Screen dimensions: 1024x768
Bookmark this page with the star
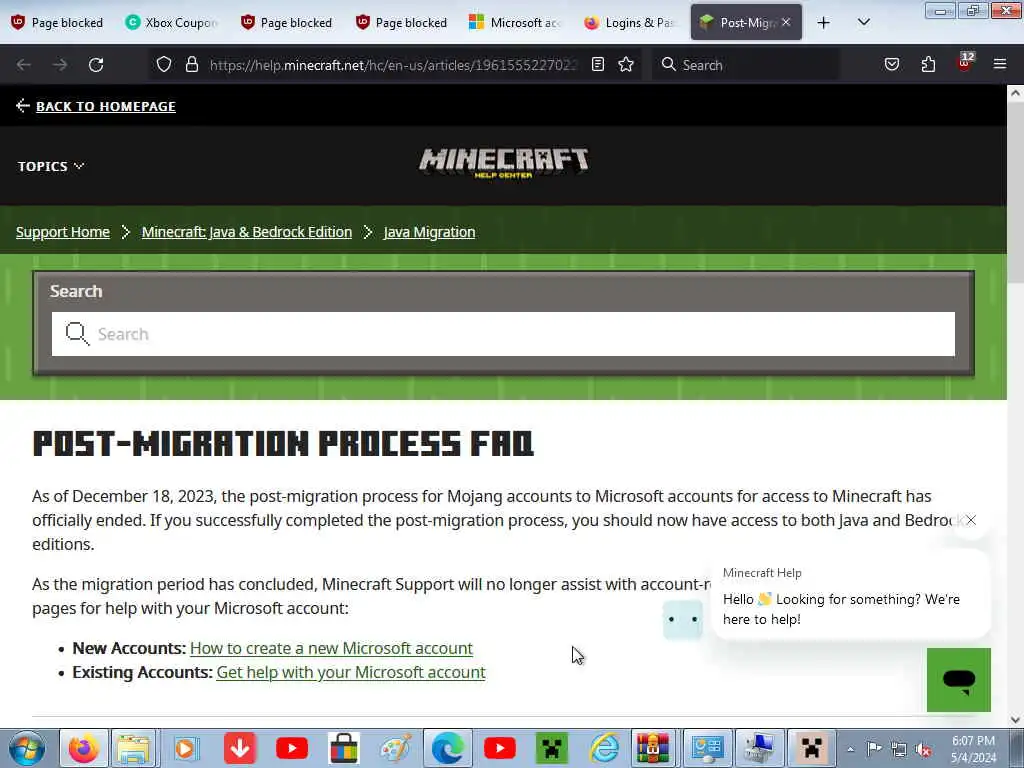click(x=626, y=64)
